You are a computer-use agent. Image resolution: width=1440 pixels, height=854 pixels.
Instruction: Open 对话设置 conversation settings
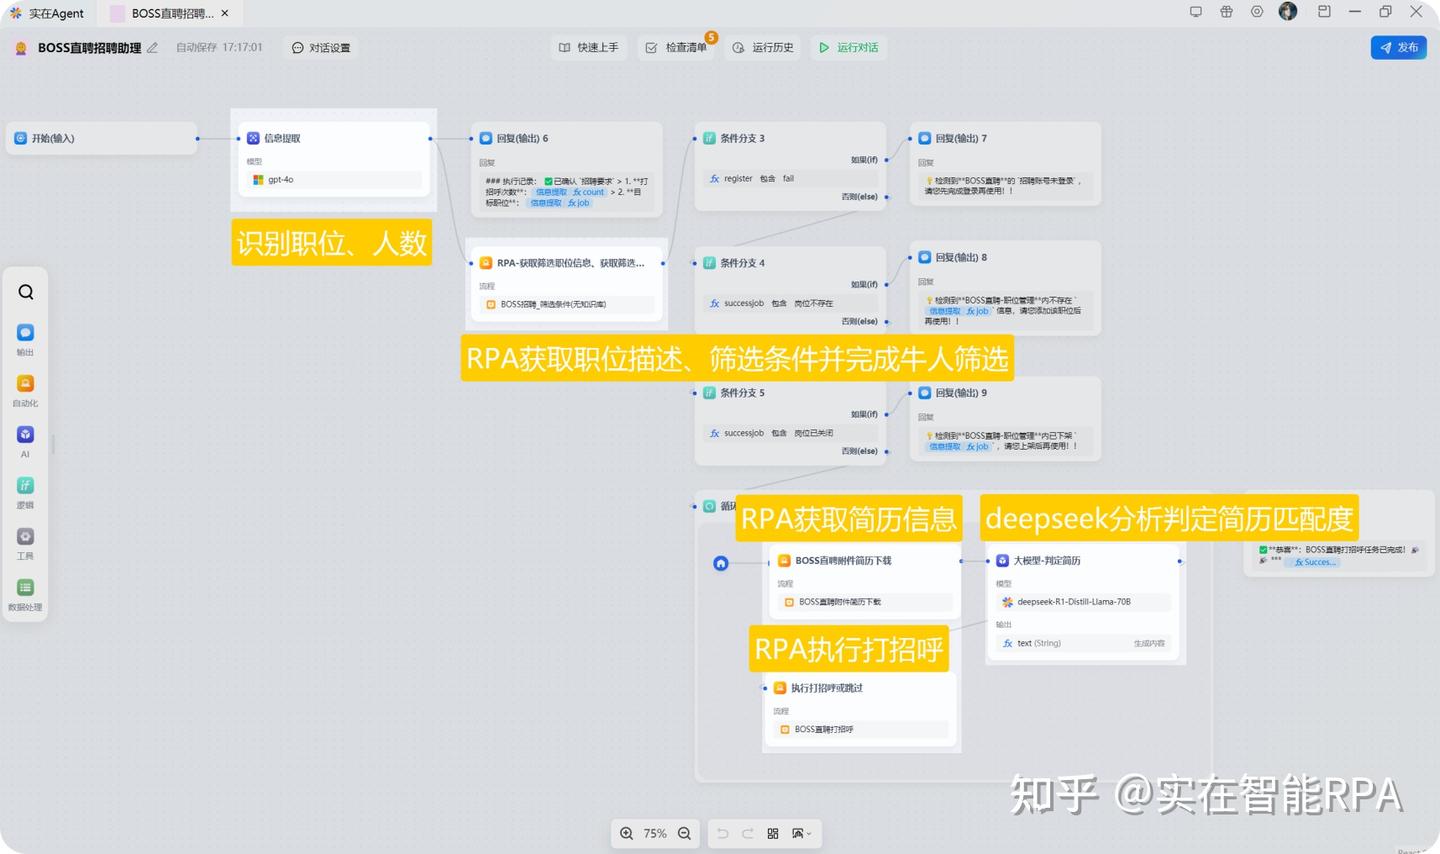pos(321,47)
